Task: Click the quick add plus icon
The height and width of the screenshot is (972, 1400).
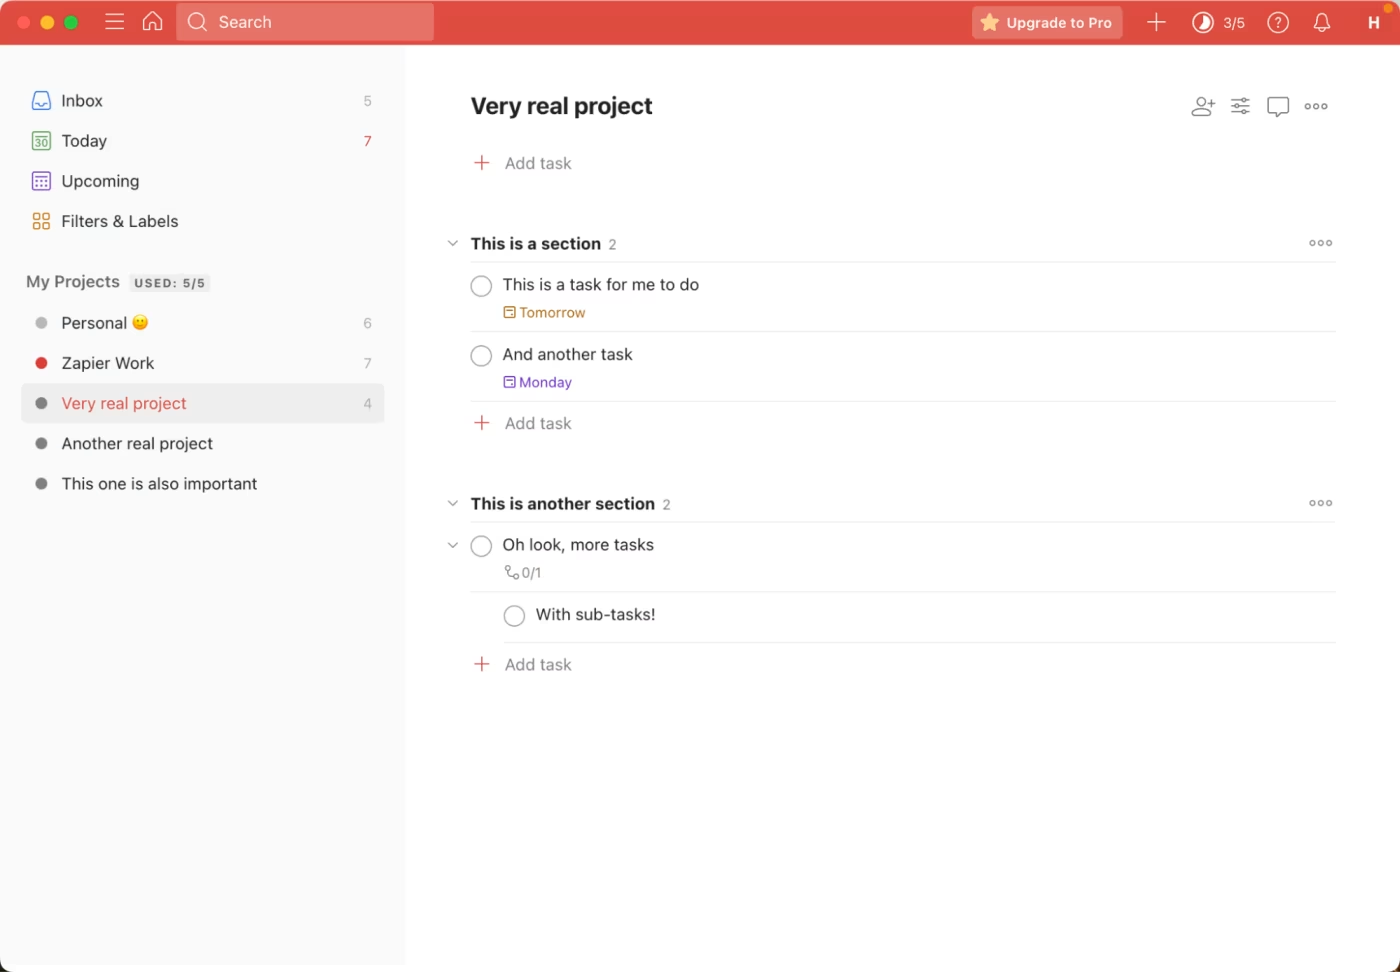Action: click(1156, 22)
